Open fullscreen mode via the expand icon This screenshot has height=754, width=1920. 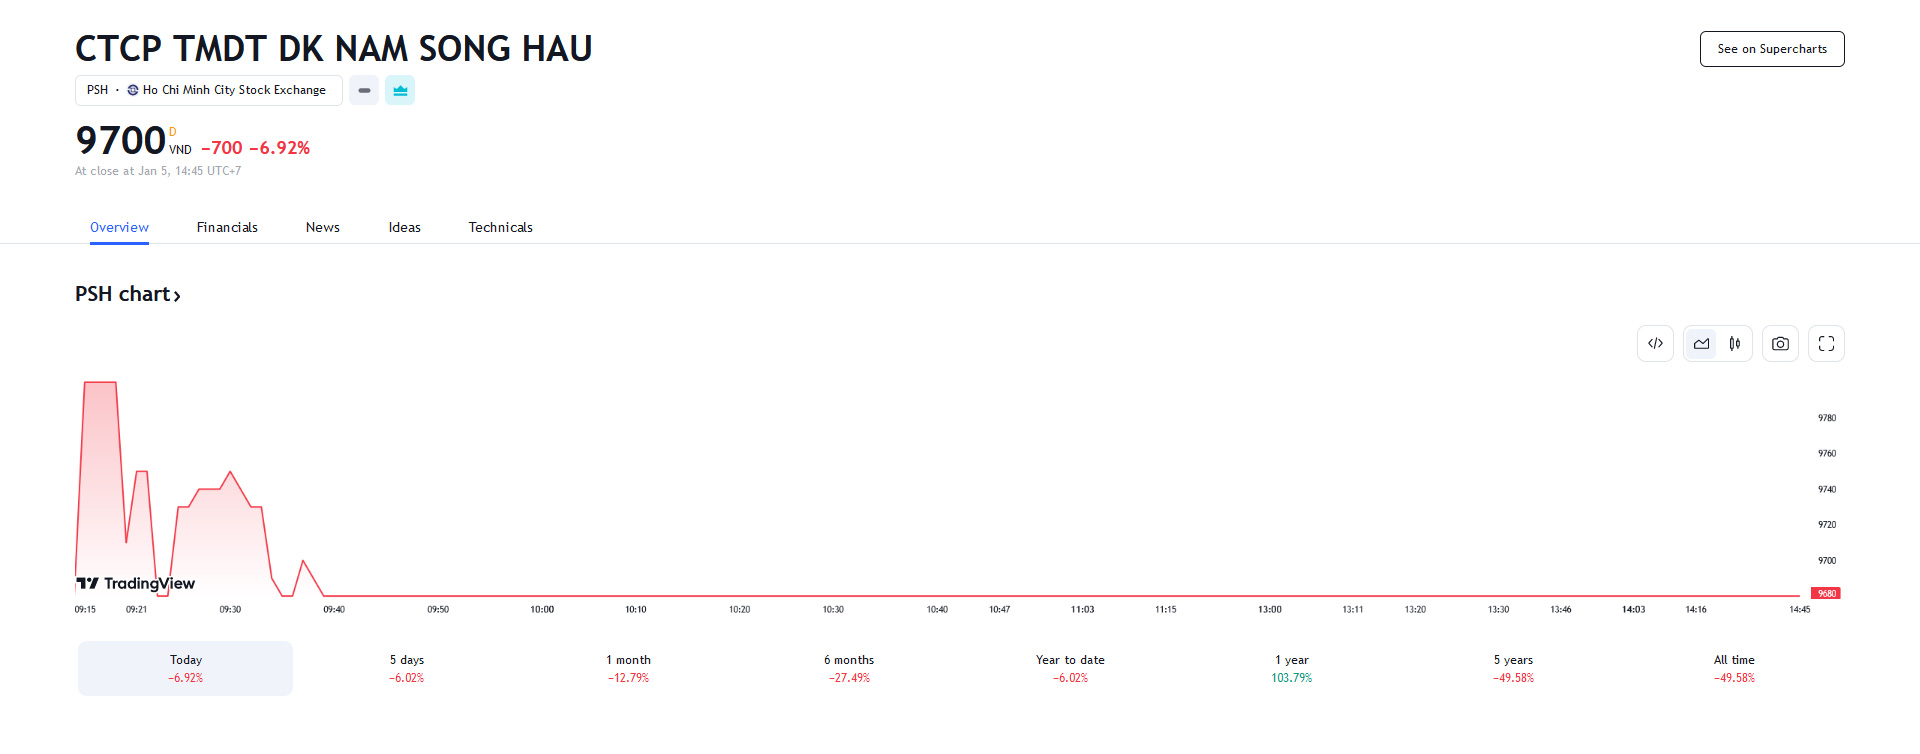[x=1826, y=343]
